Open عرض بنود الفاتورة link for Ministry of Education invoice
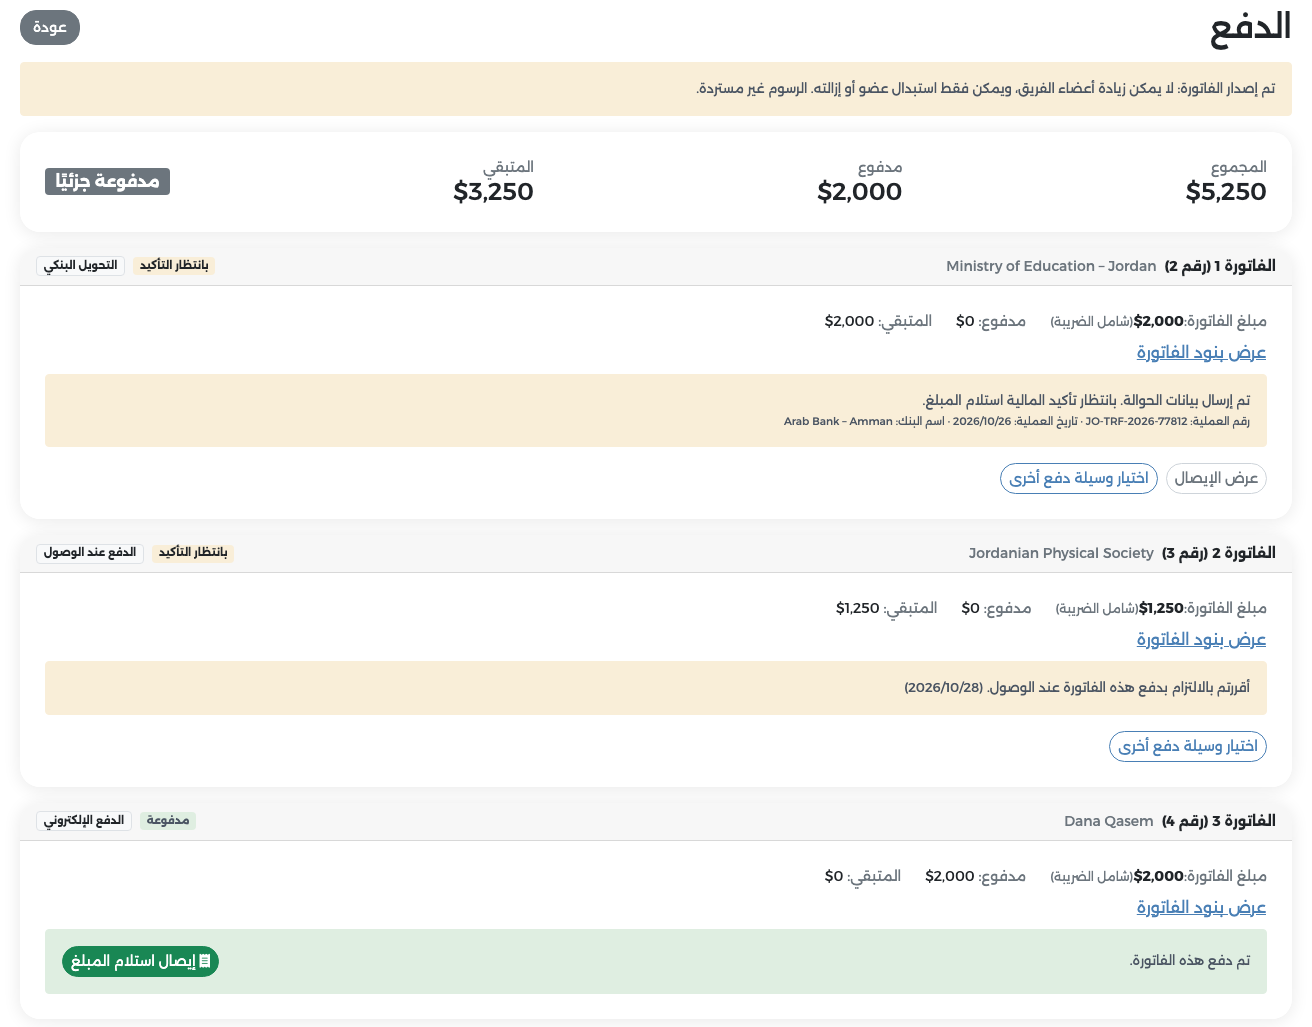Image resolution: width=1312 pixels, height=1027 pixels. point(1201,352)
